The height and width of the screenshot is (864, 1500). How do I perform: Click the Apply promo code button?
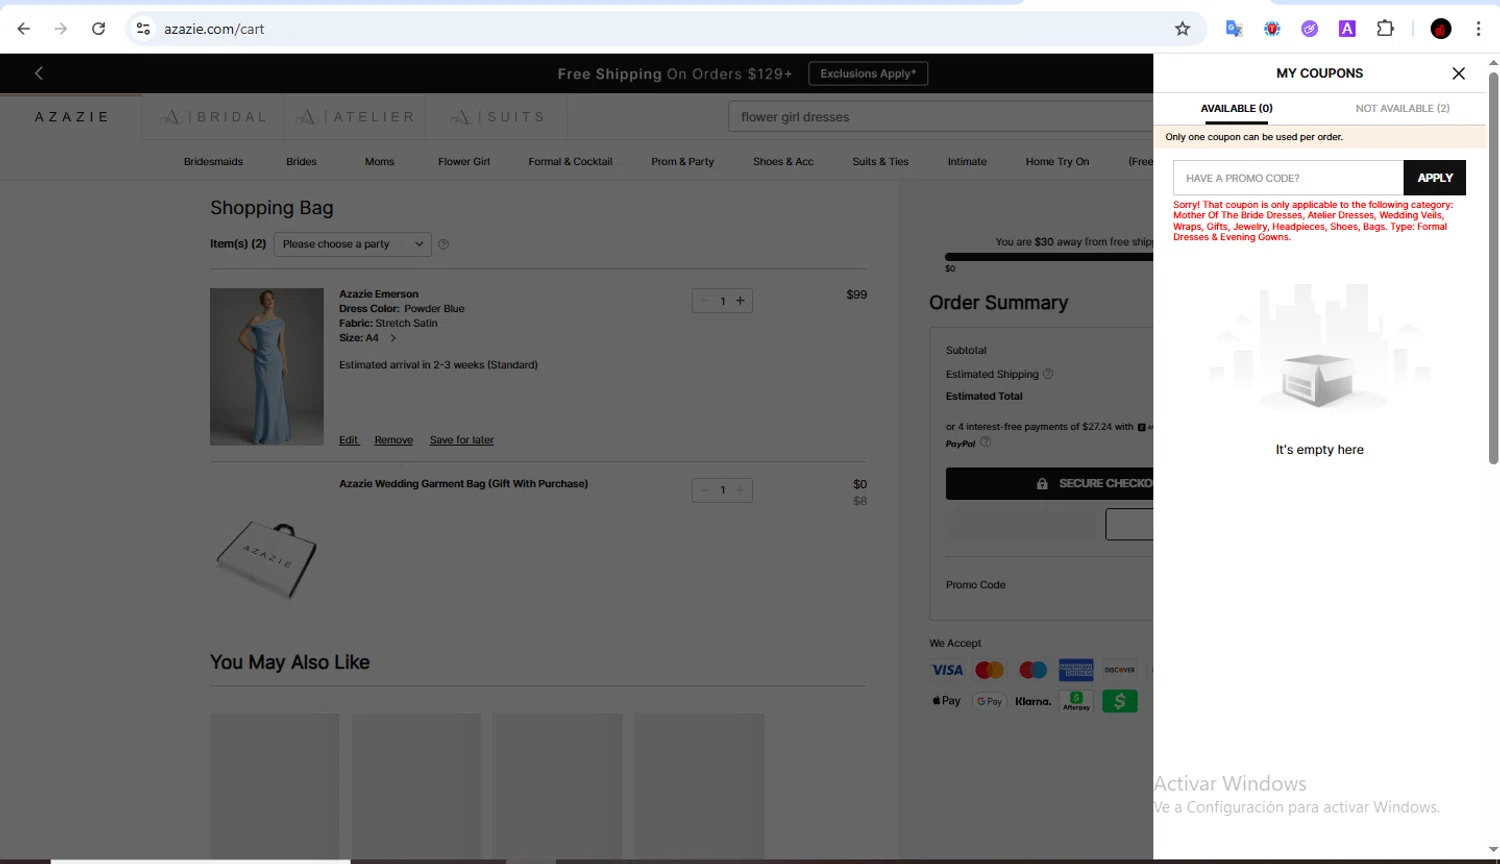click(1435, 178)
